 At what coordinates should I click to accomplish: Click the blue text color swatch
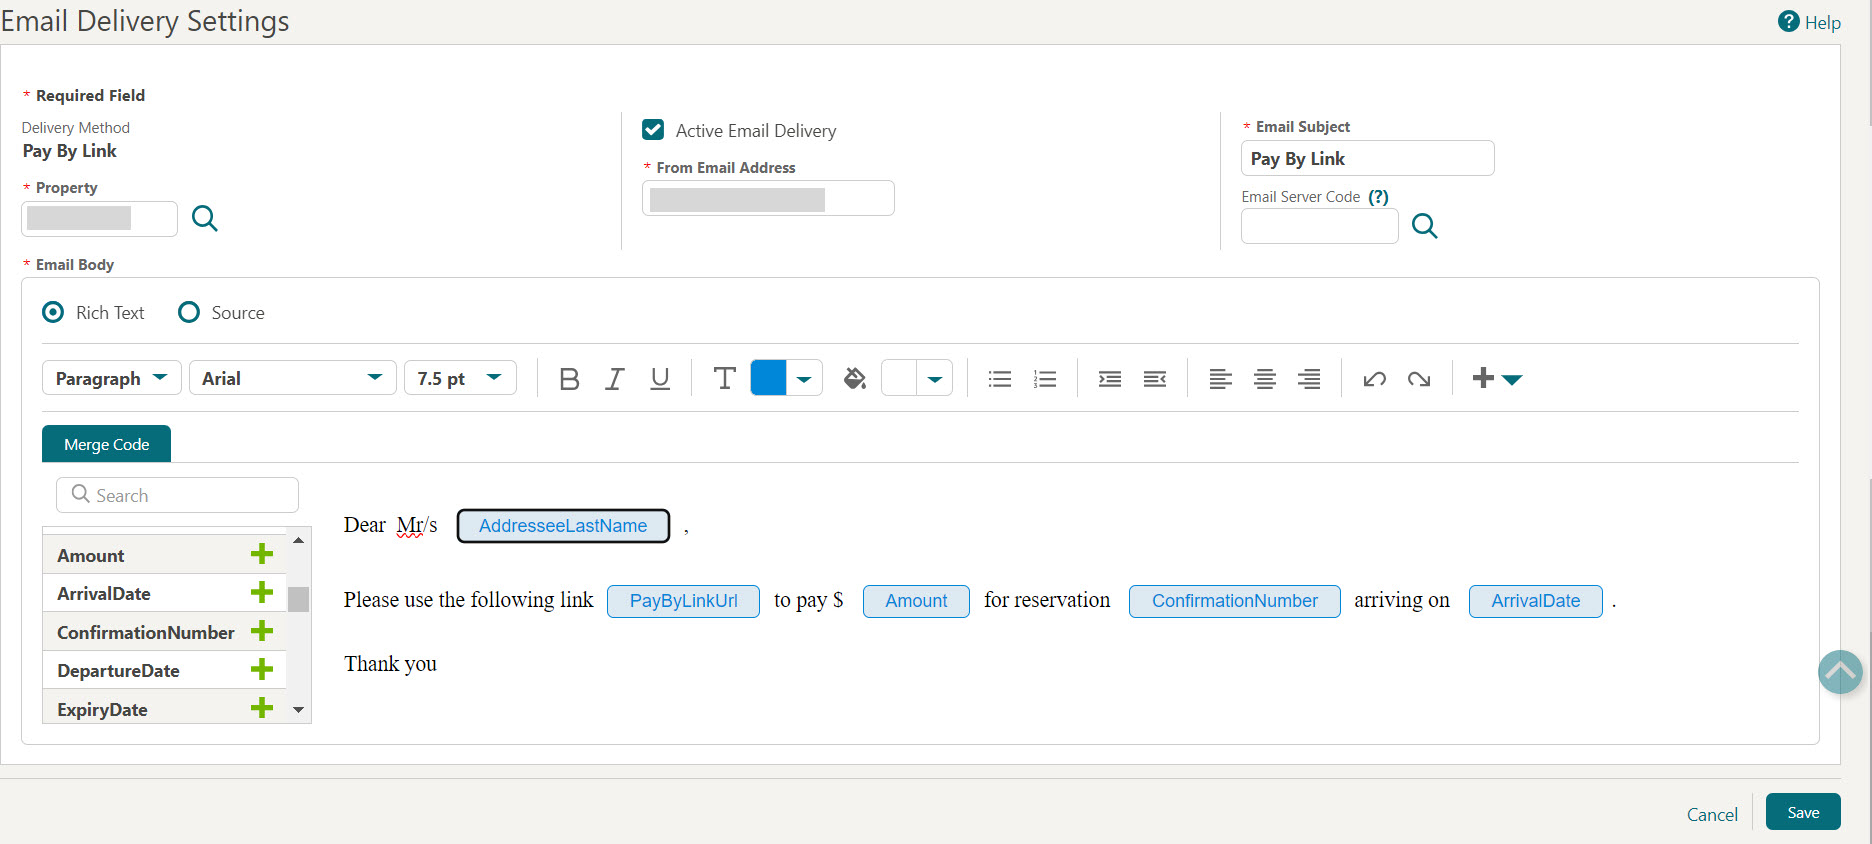coord(768,378)
